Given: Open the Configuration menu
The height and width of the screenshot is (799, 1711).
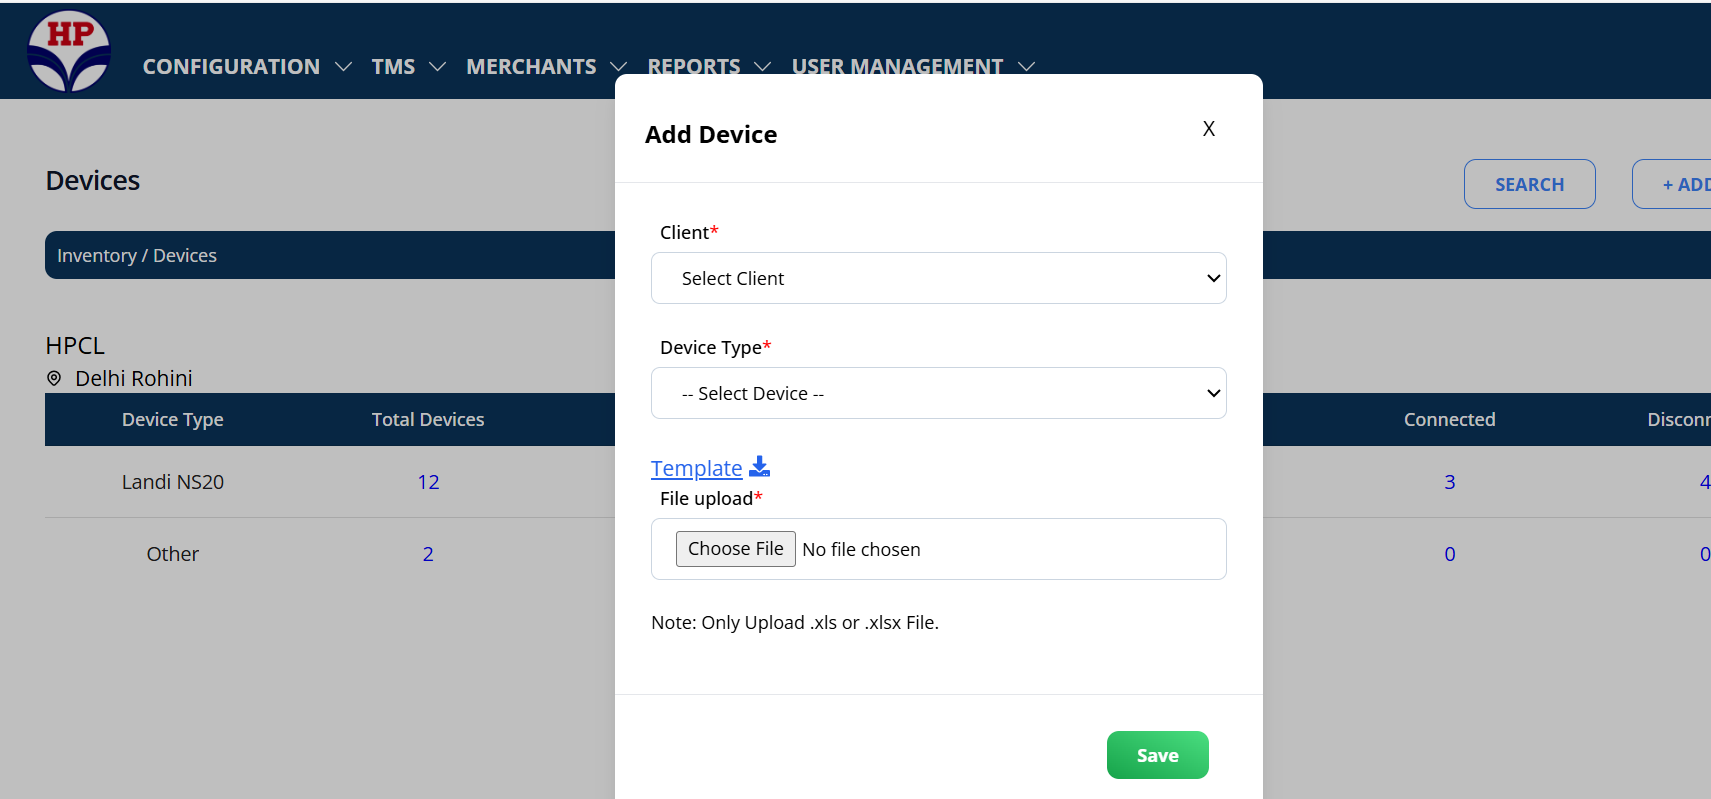Looking at the screenshot, I should click(x=231, y=67).
